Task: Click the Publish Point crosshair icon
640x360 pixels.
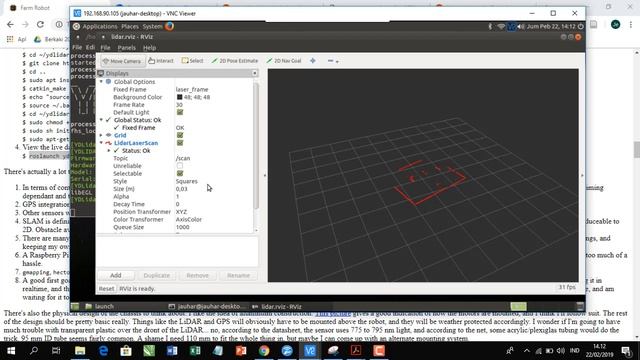Action: (x=313, y=60)
